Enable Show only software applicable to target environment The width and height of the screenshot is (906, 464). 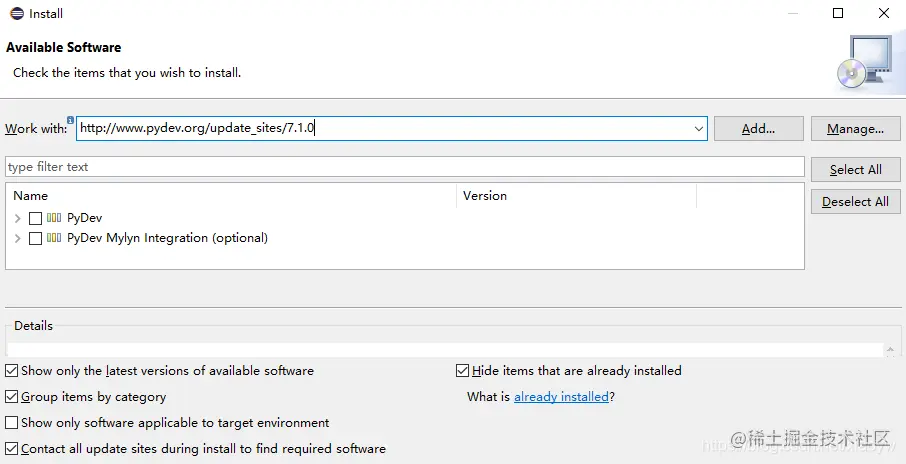pyautogui.click(x=12, y=422)
